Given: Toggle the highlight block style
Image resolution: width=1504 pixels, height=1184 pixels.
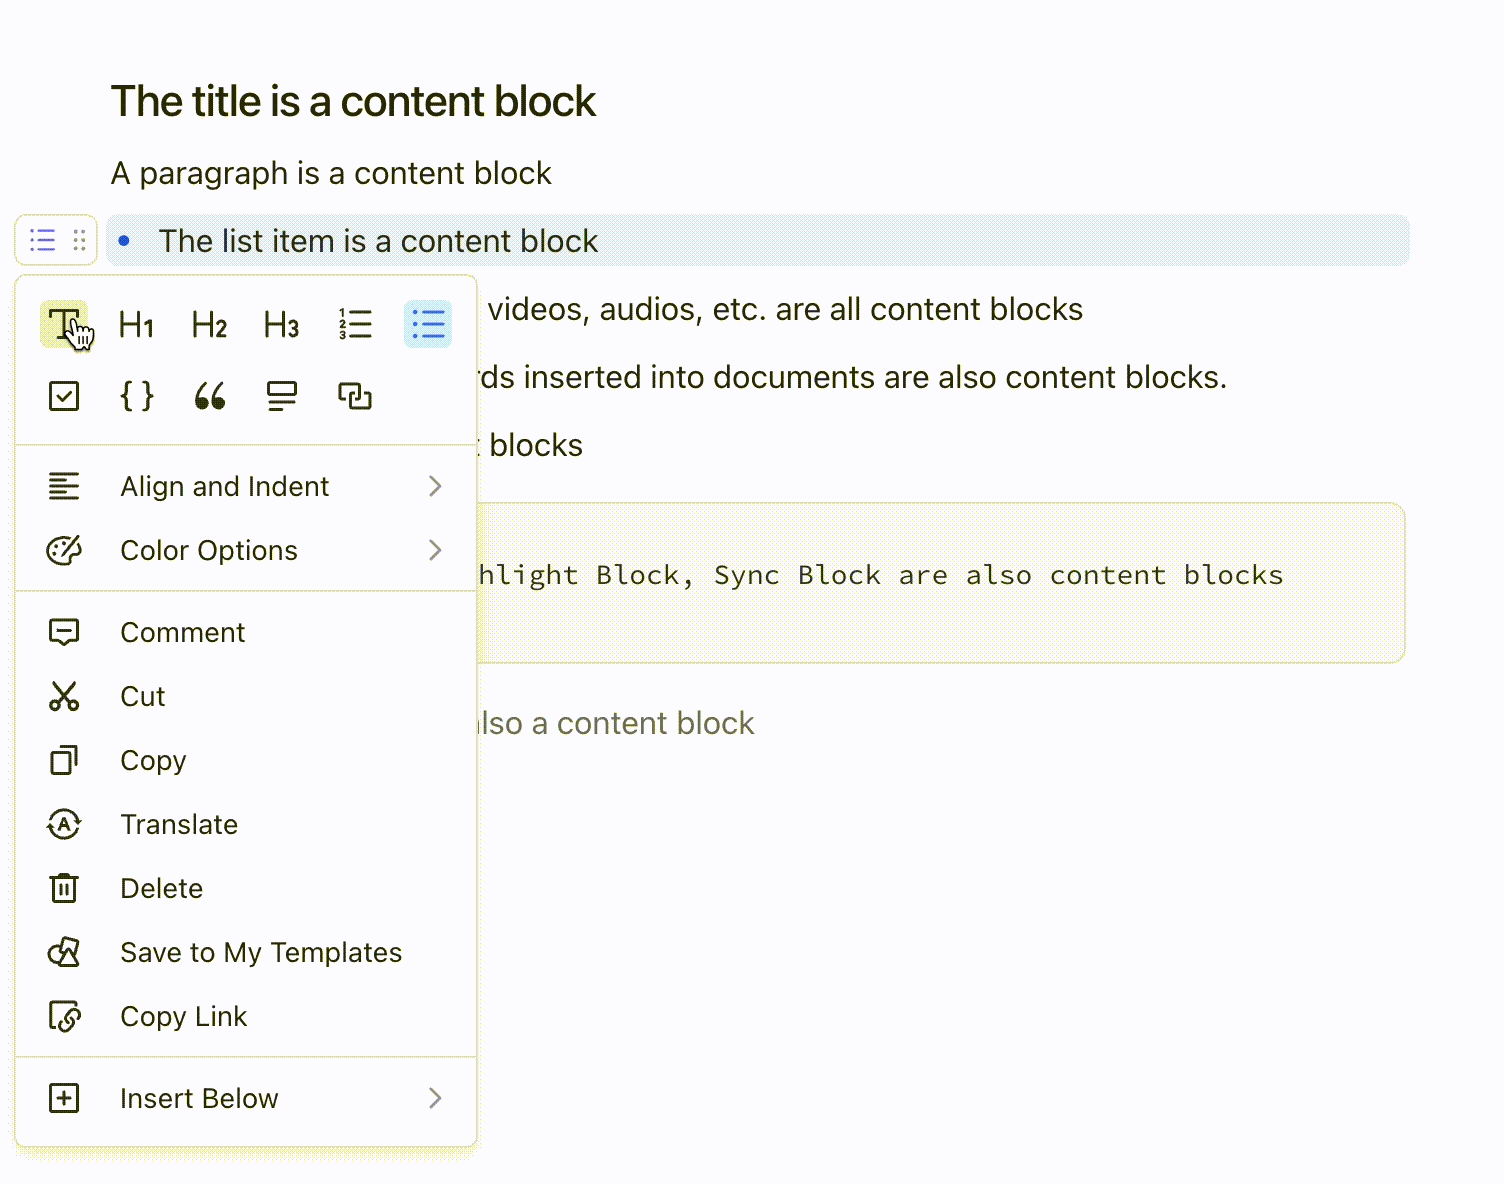Looking at the screenshot, I should (281, 396).
